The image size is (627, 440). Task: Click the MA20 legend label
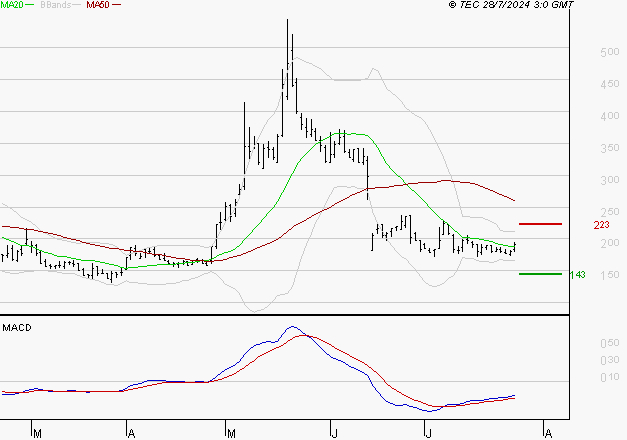point(12,5)
